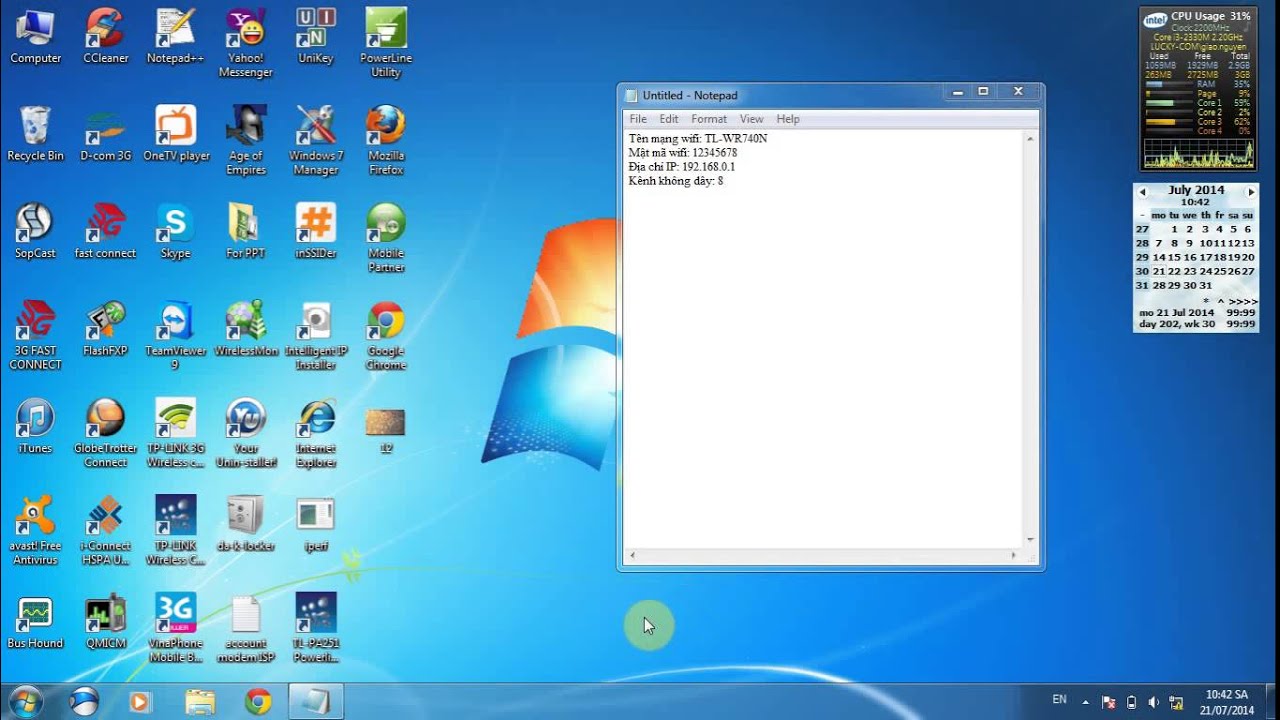This screenshot has width=1280, height=720.
Task: Click the 'Địa chỉ IP: 192.168.0.1' line
Action: [x=682, y=167]
